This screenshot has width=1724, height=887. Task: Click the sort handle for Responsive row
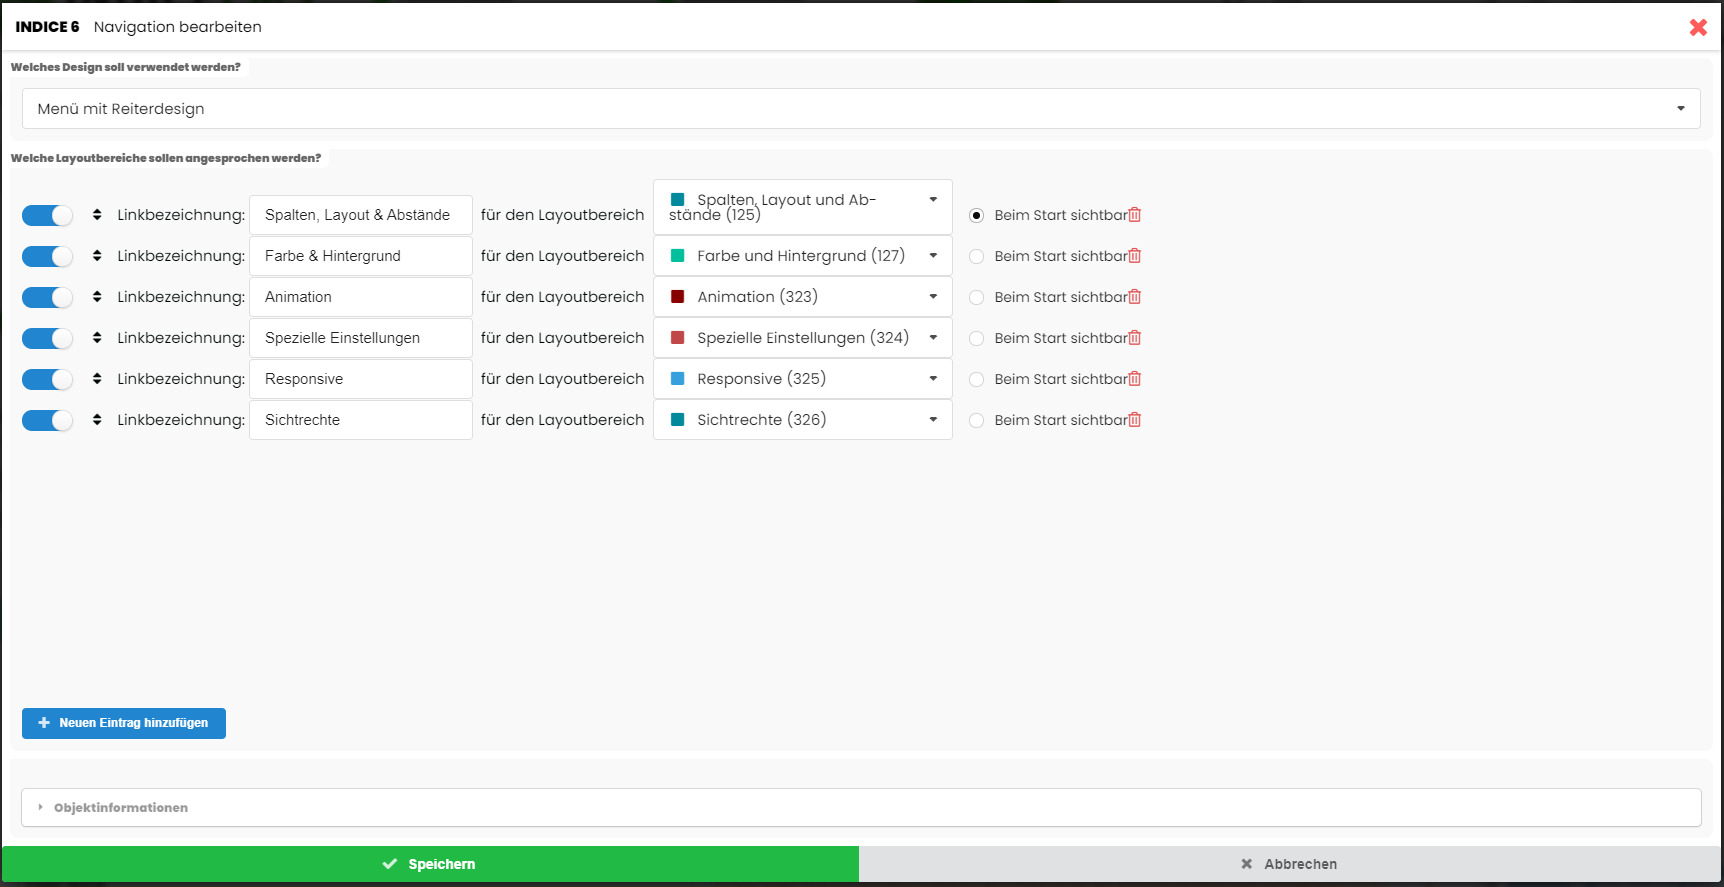point(97,379)
